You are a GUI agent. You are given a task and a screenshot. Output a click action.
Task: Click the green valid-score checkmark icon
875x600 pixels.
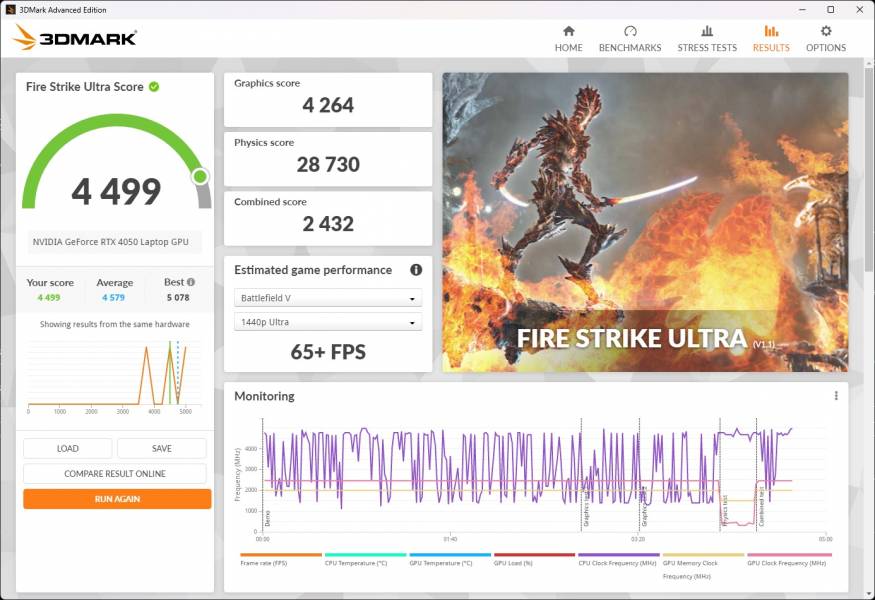click(x=154, y=87)
